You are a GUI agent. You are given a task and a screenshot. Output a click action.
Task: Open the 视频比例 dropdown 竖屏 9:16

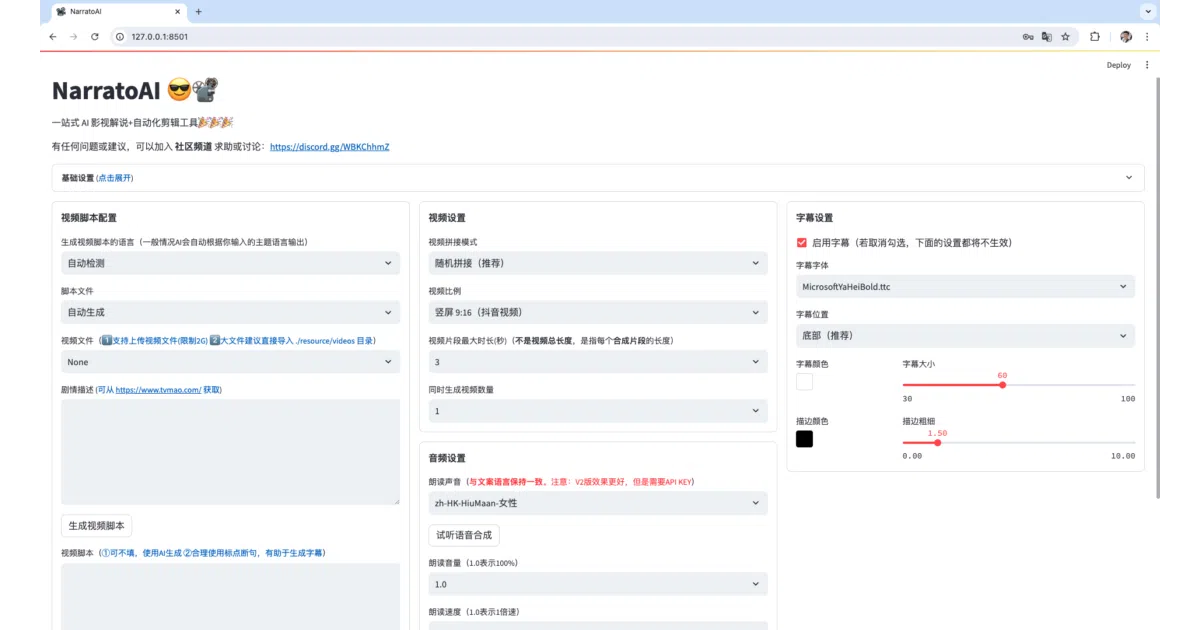(598, 312)
